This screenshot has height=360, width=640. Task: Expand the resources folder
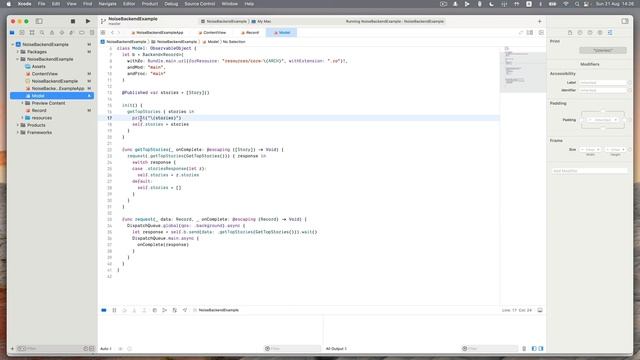pyautogui.click(x=23, y=118)
